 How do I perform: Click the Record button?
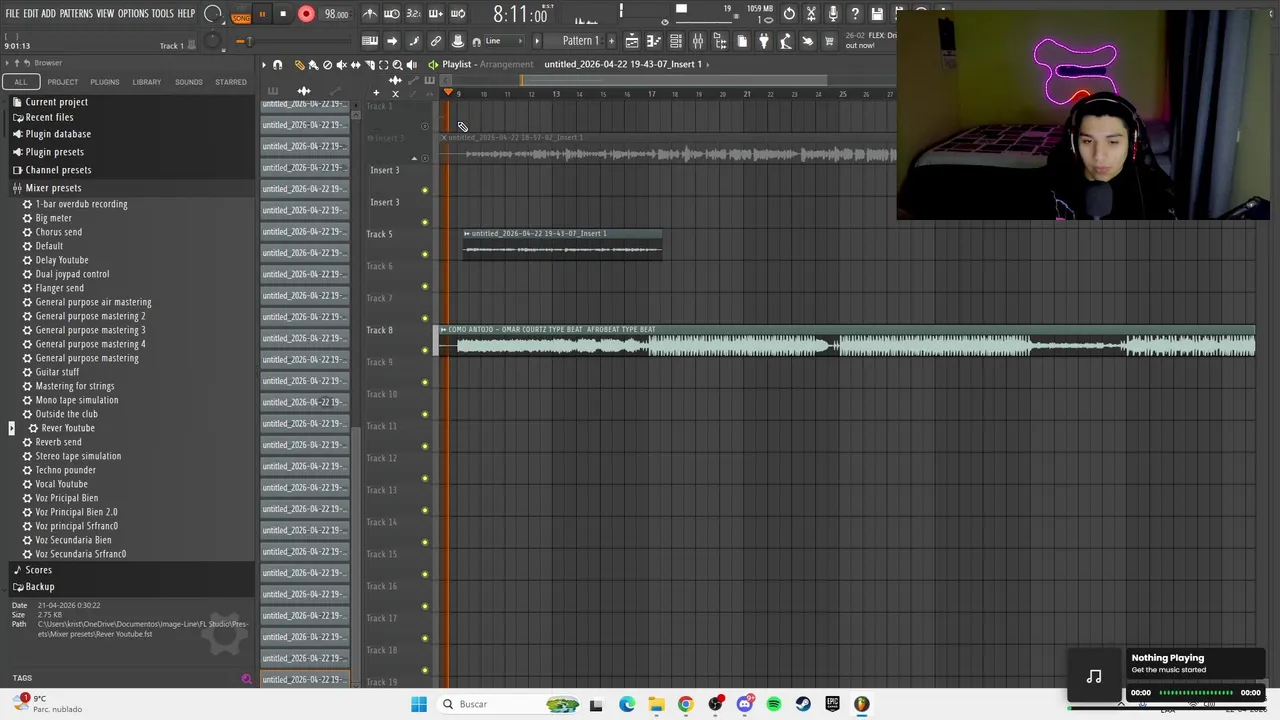point(306,14)
